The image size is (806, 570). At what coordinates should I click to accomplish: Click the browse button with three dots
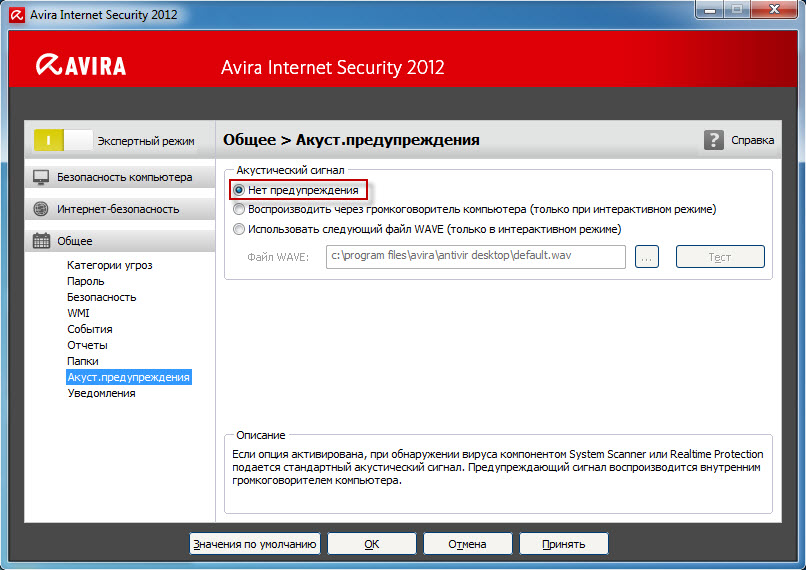click(647, 256)
